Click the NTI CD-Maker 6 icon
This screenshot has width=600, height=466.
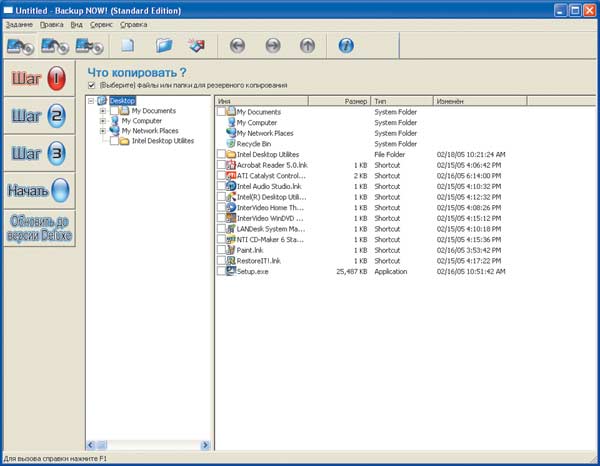(231, 240)
